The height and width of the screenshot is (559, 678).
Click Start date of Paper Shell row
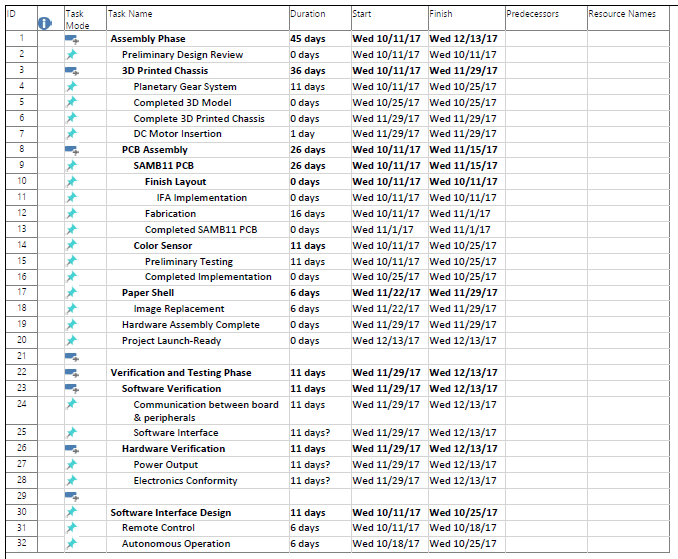pyautogui.click(x=390, y=293)
